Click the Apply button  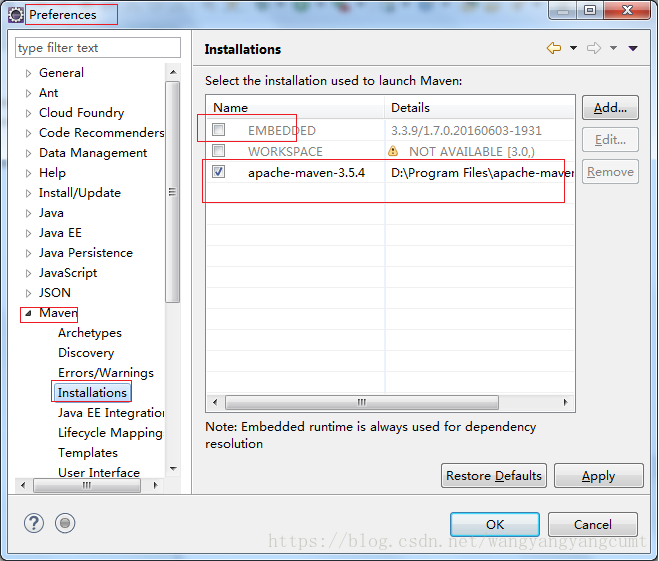(598, 476)
